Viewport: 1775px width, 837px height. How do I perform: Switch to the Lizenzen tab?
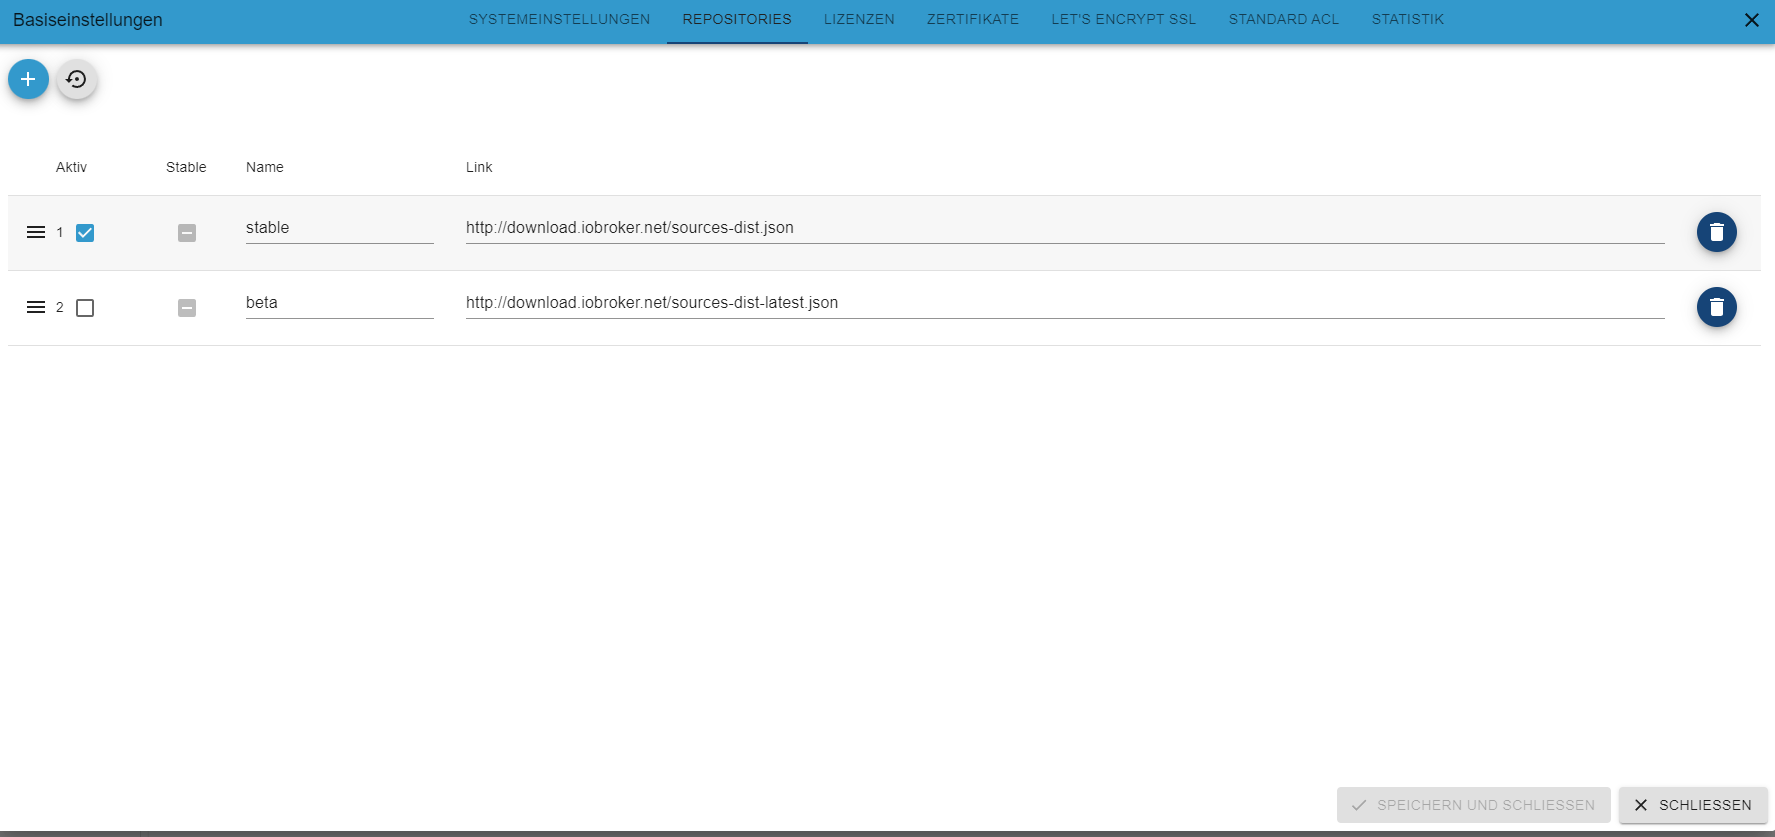[859, 20]
